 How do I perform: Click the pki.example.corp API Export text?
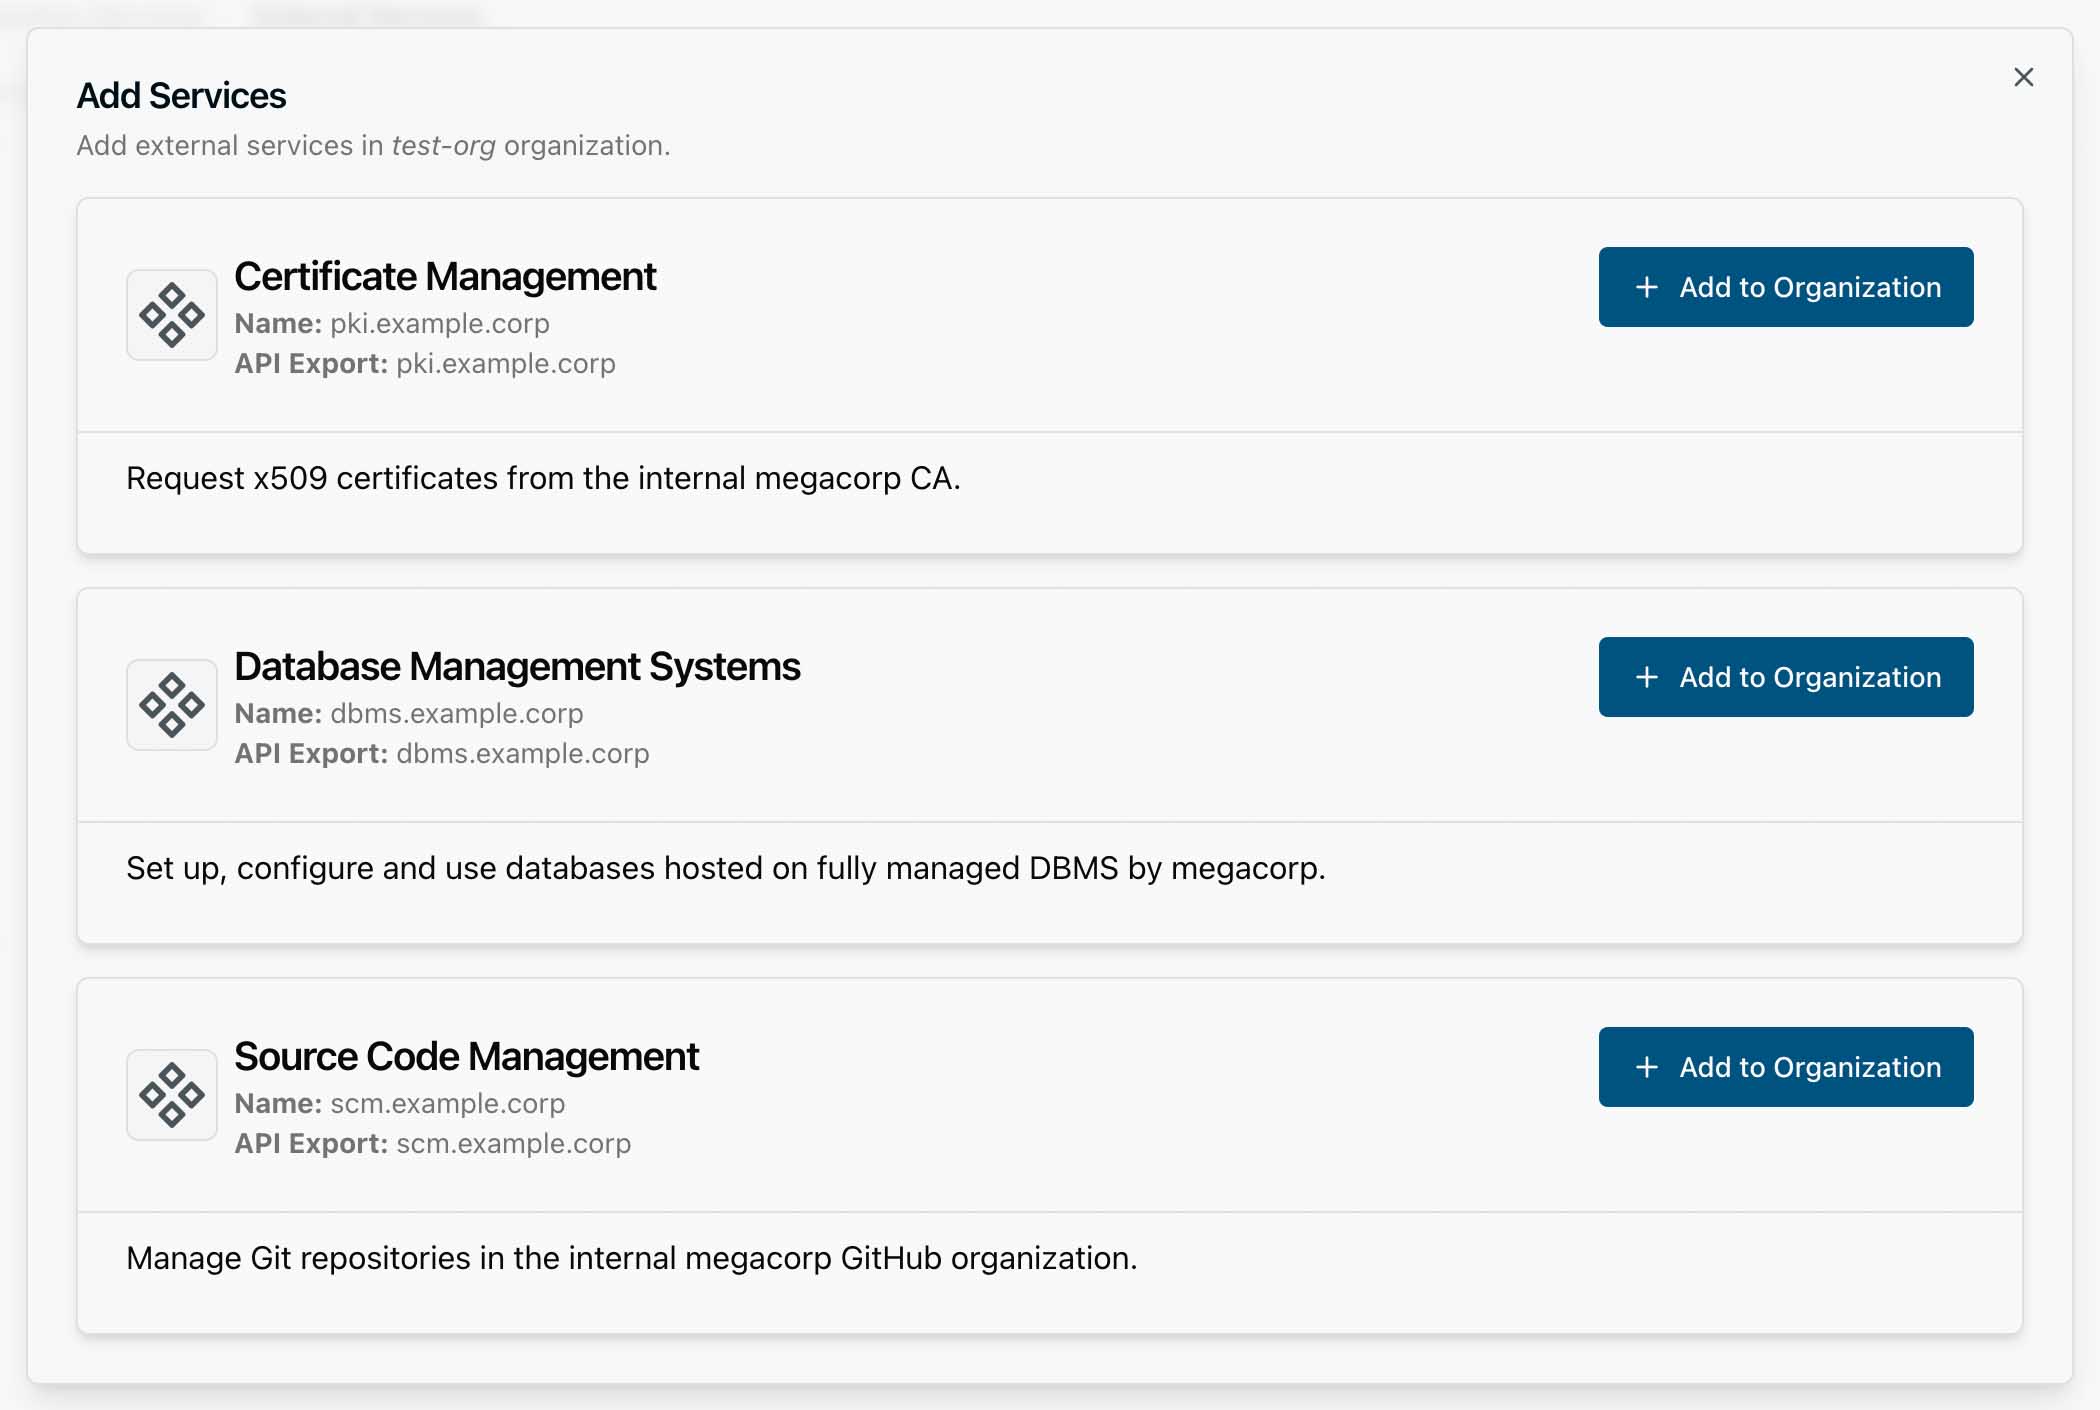505,364
